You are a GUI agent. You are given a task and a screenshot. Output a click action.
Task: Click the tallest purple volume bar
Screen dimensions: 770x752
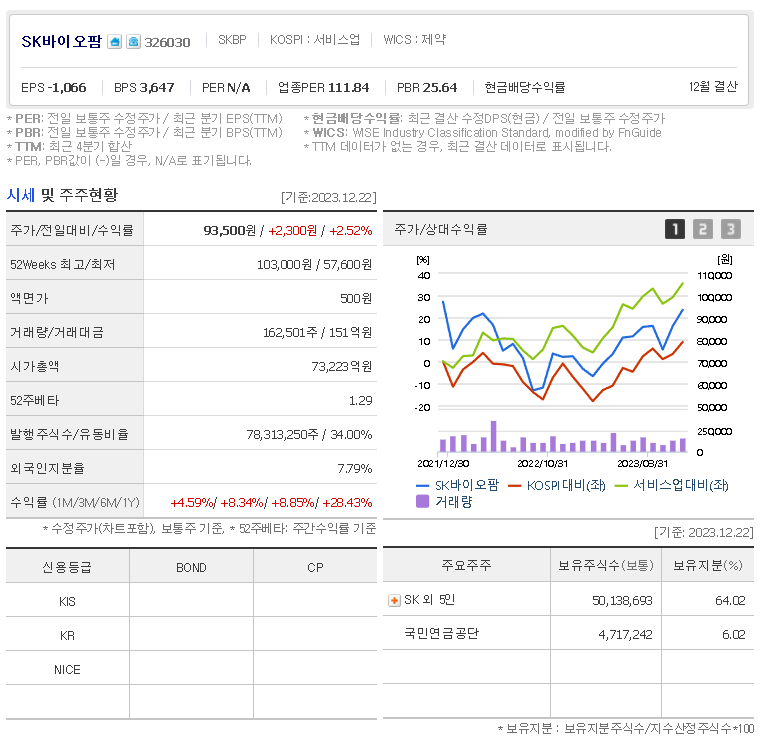[x=494, y=436]
